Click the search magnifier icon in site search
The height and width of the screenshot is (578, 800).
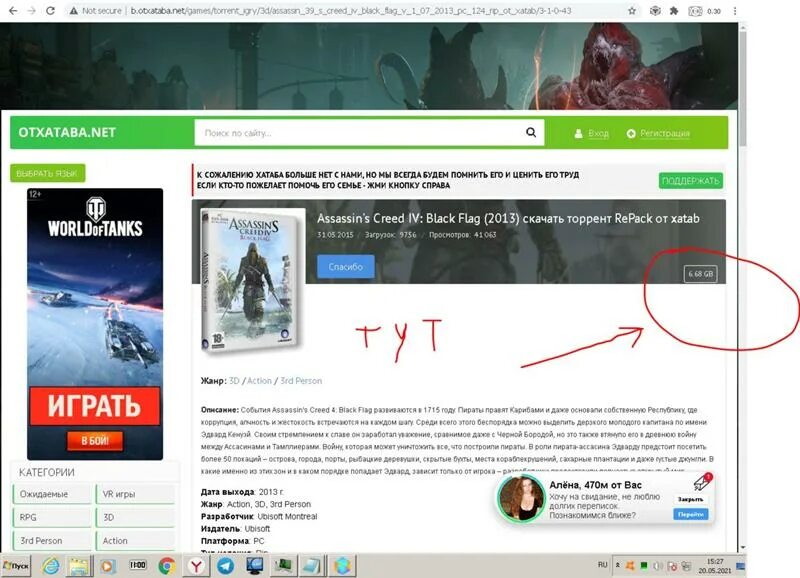(531, 133)
